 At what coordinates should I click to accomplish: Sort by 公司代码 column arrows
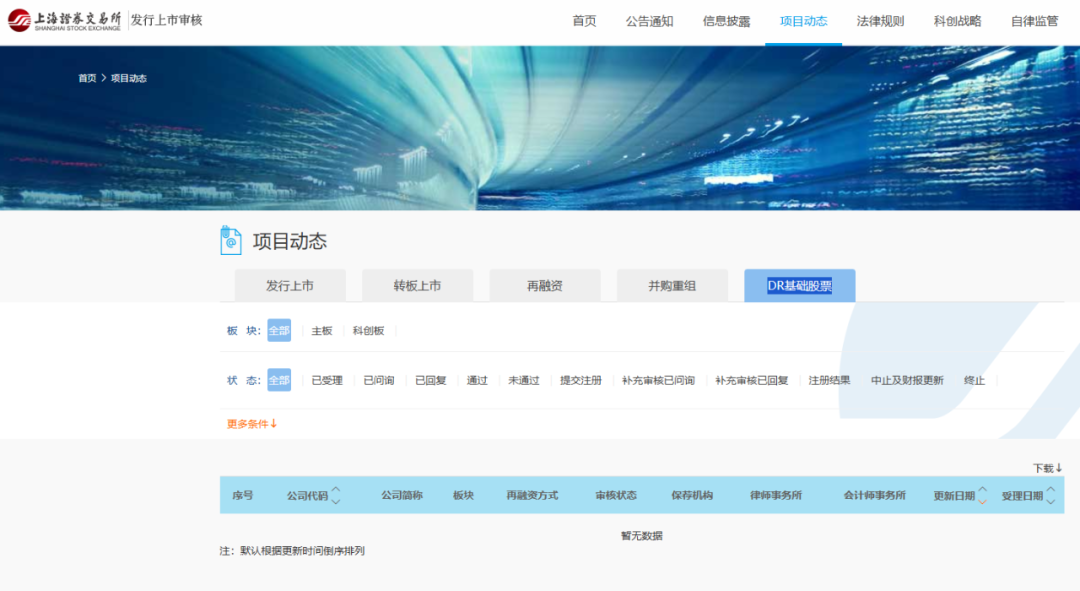pos(335,495)
